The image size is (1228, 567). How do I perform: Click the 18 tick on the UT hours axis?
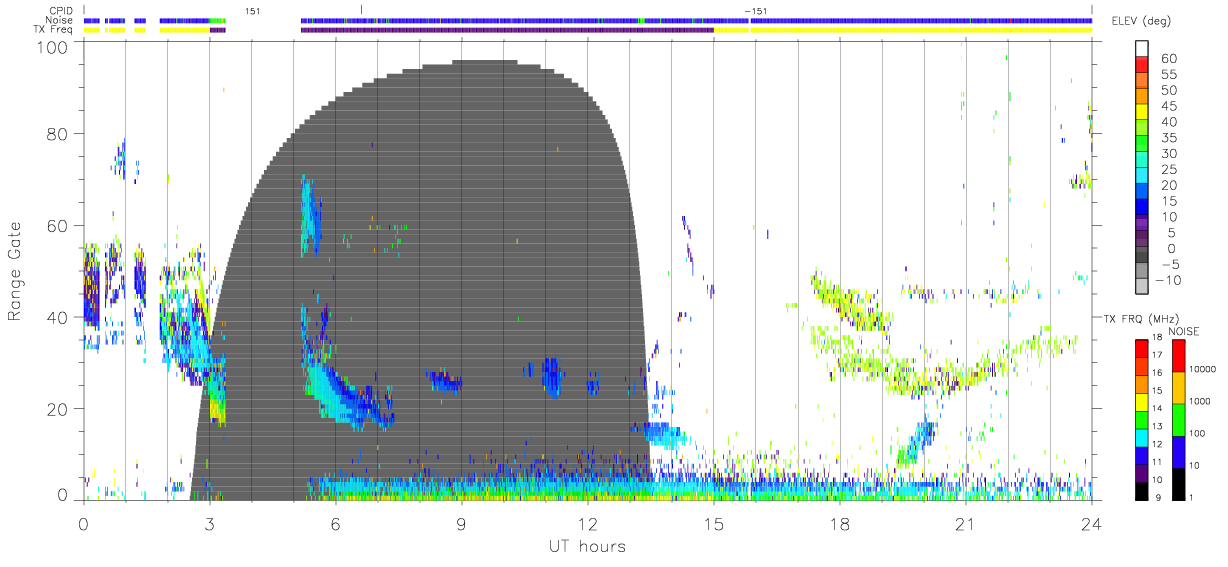pos(839,524)
